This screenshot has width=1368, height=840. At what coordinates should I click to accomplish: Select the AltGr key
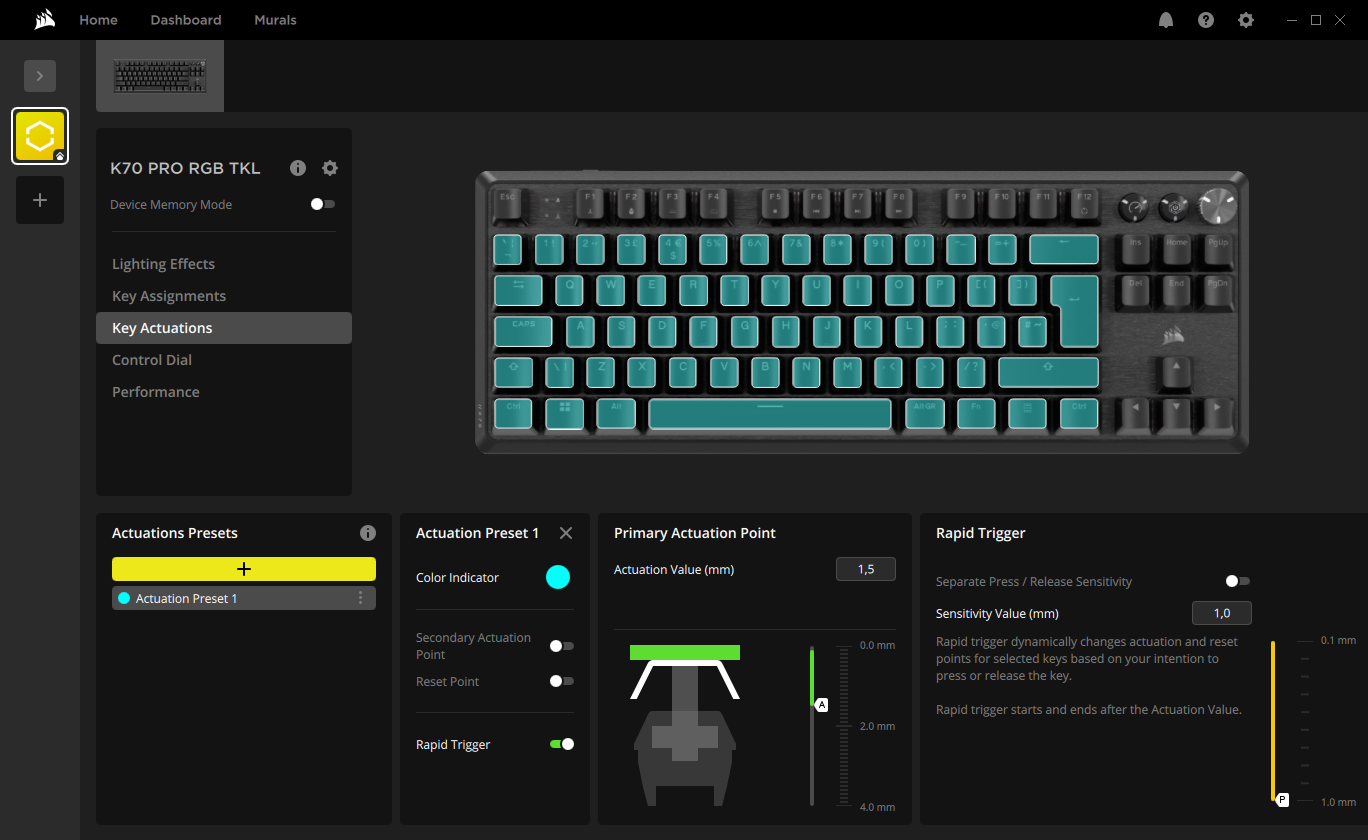(x=924, y=414)
